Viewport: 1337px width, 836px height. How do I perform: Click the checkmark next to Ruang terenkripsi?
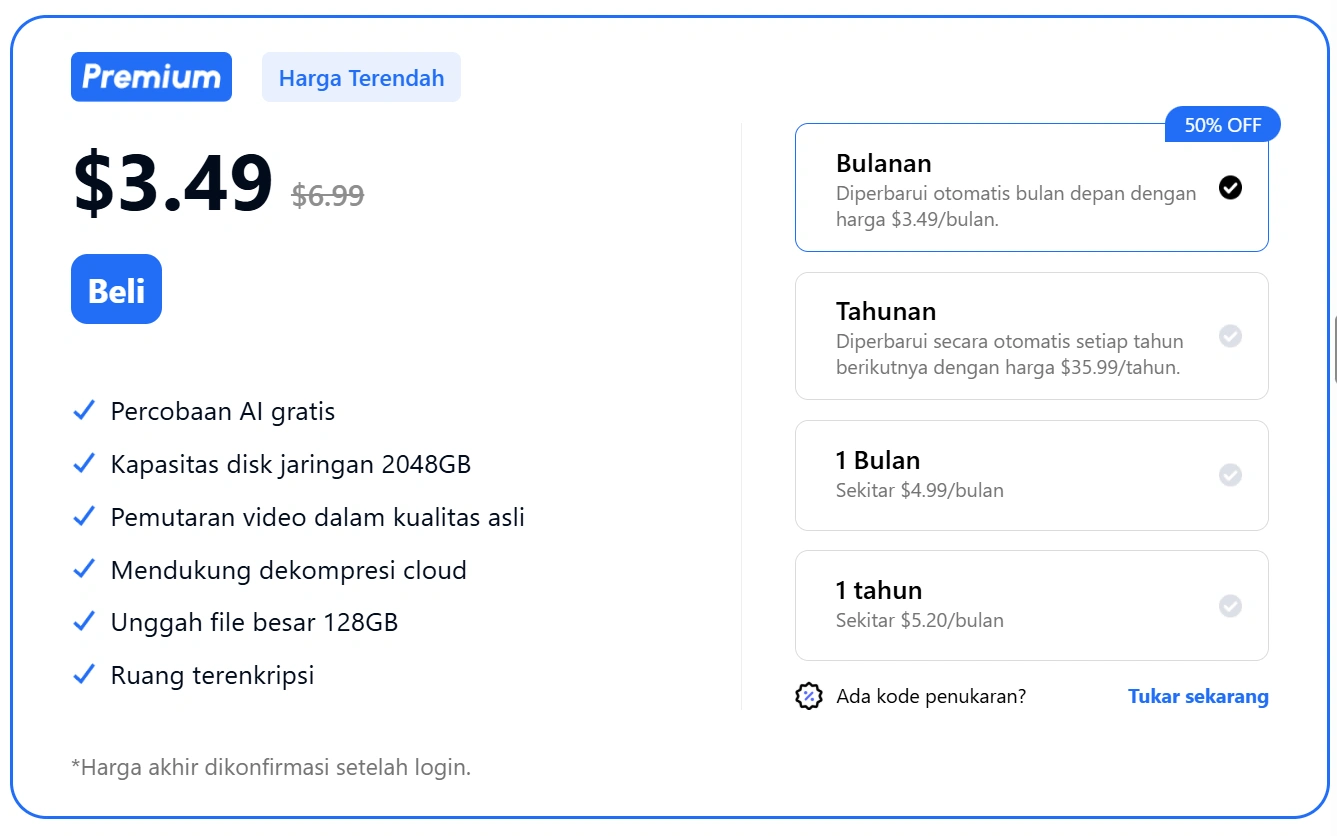point(84,675)
